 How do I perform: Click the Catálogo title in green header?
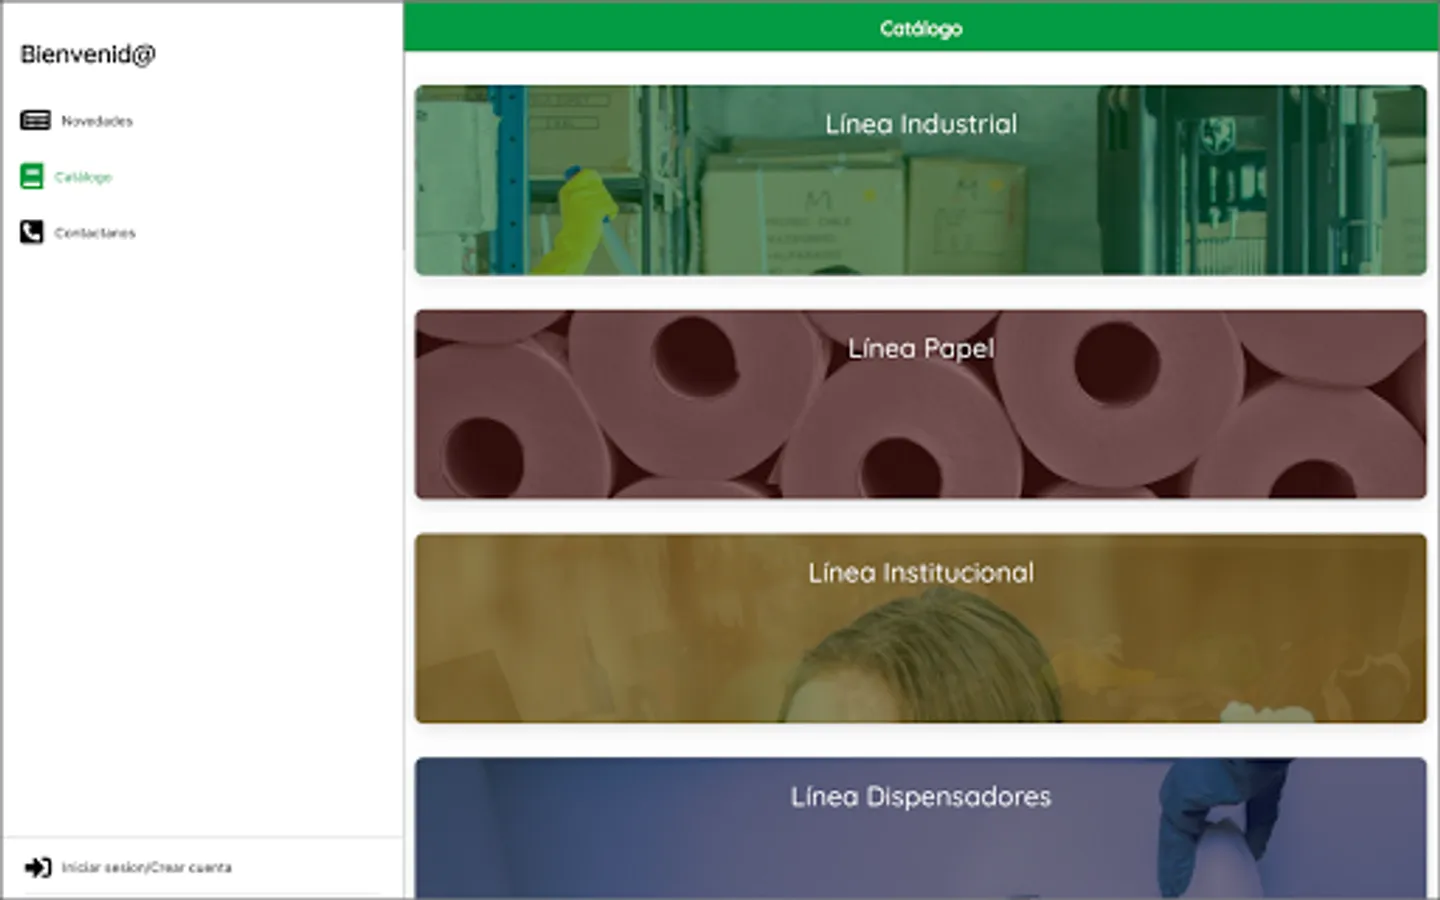point(921,28)
